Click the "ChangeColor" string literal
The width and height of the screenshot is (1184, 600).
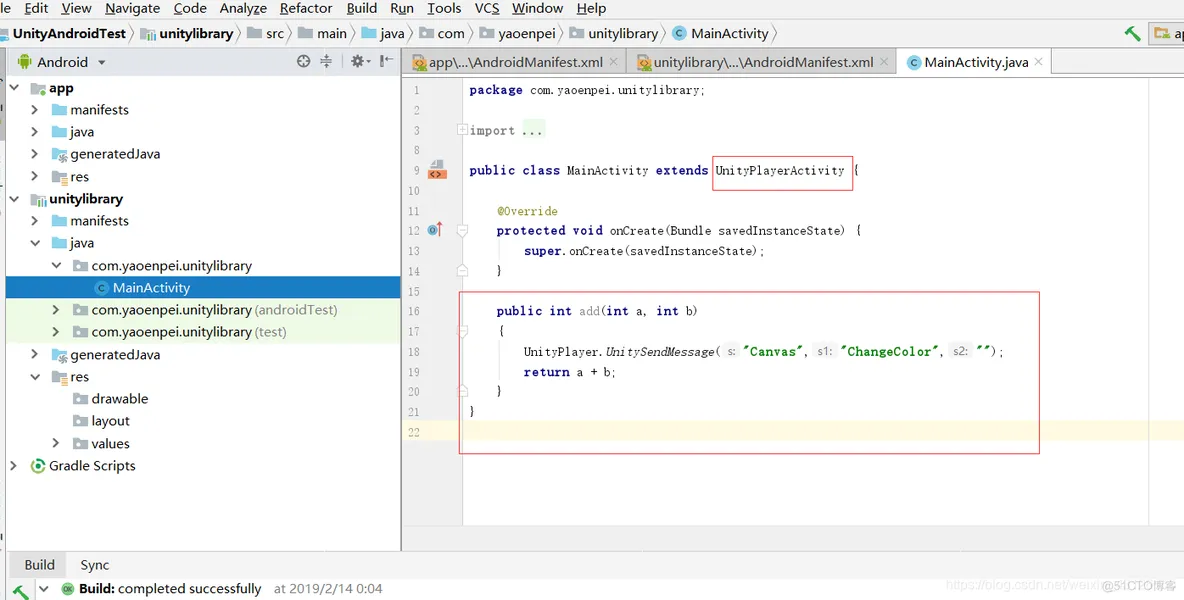(x=890, y=352)
